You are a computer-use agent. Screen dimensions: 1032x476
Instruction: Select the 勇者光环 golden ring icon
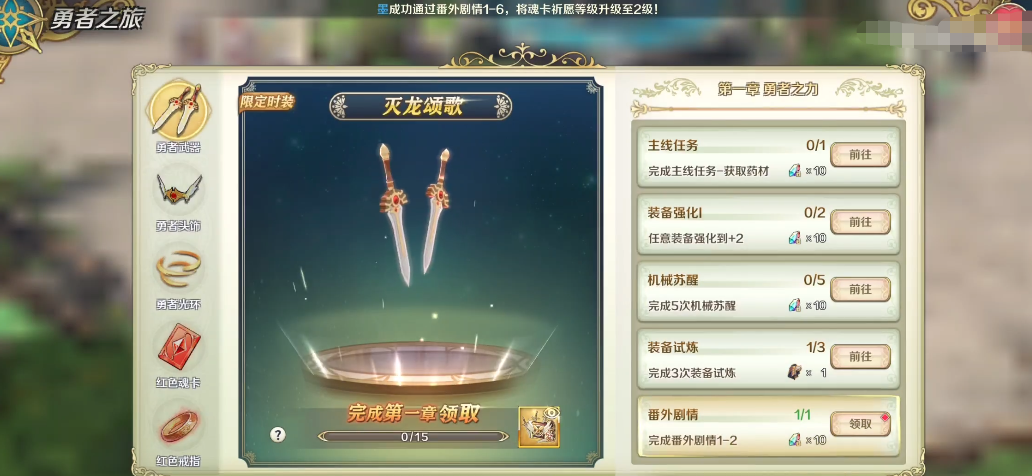(x=178, y=269)
